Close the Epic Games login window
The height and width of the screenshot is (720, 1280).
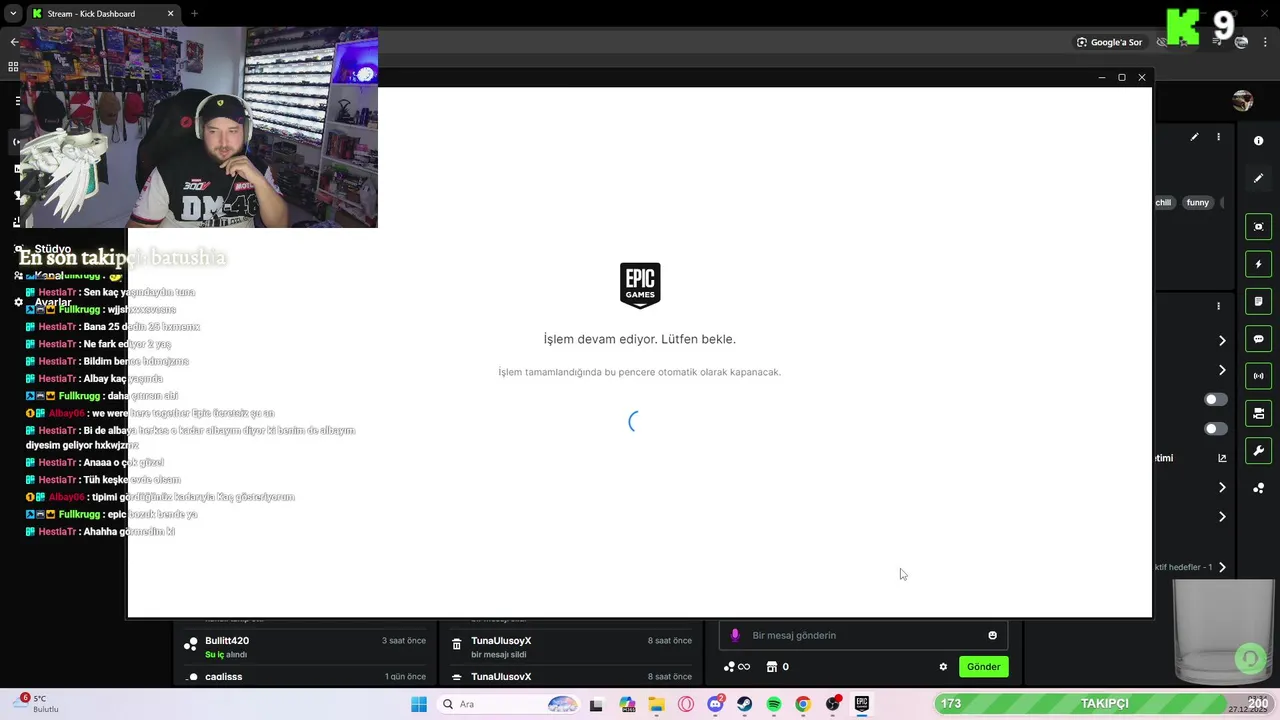coord(1141,77)
